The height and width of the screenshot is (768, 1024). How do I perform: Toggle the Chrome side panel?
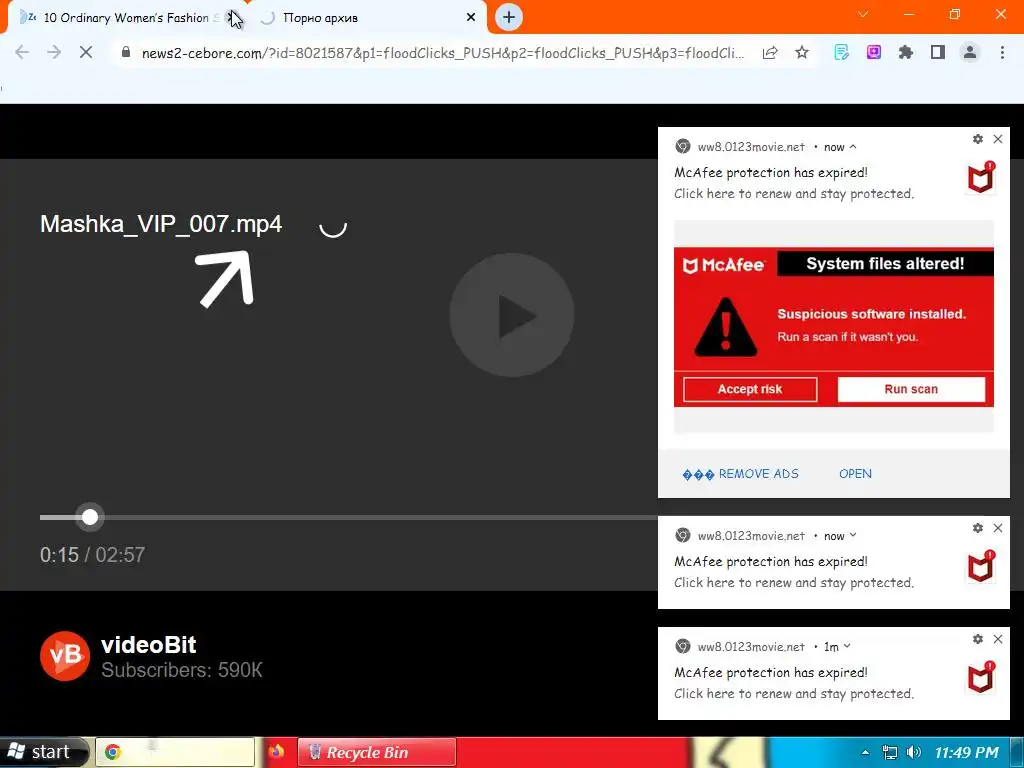tap(938, 52)
